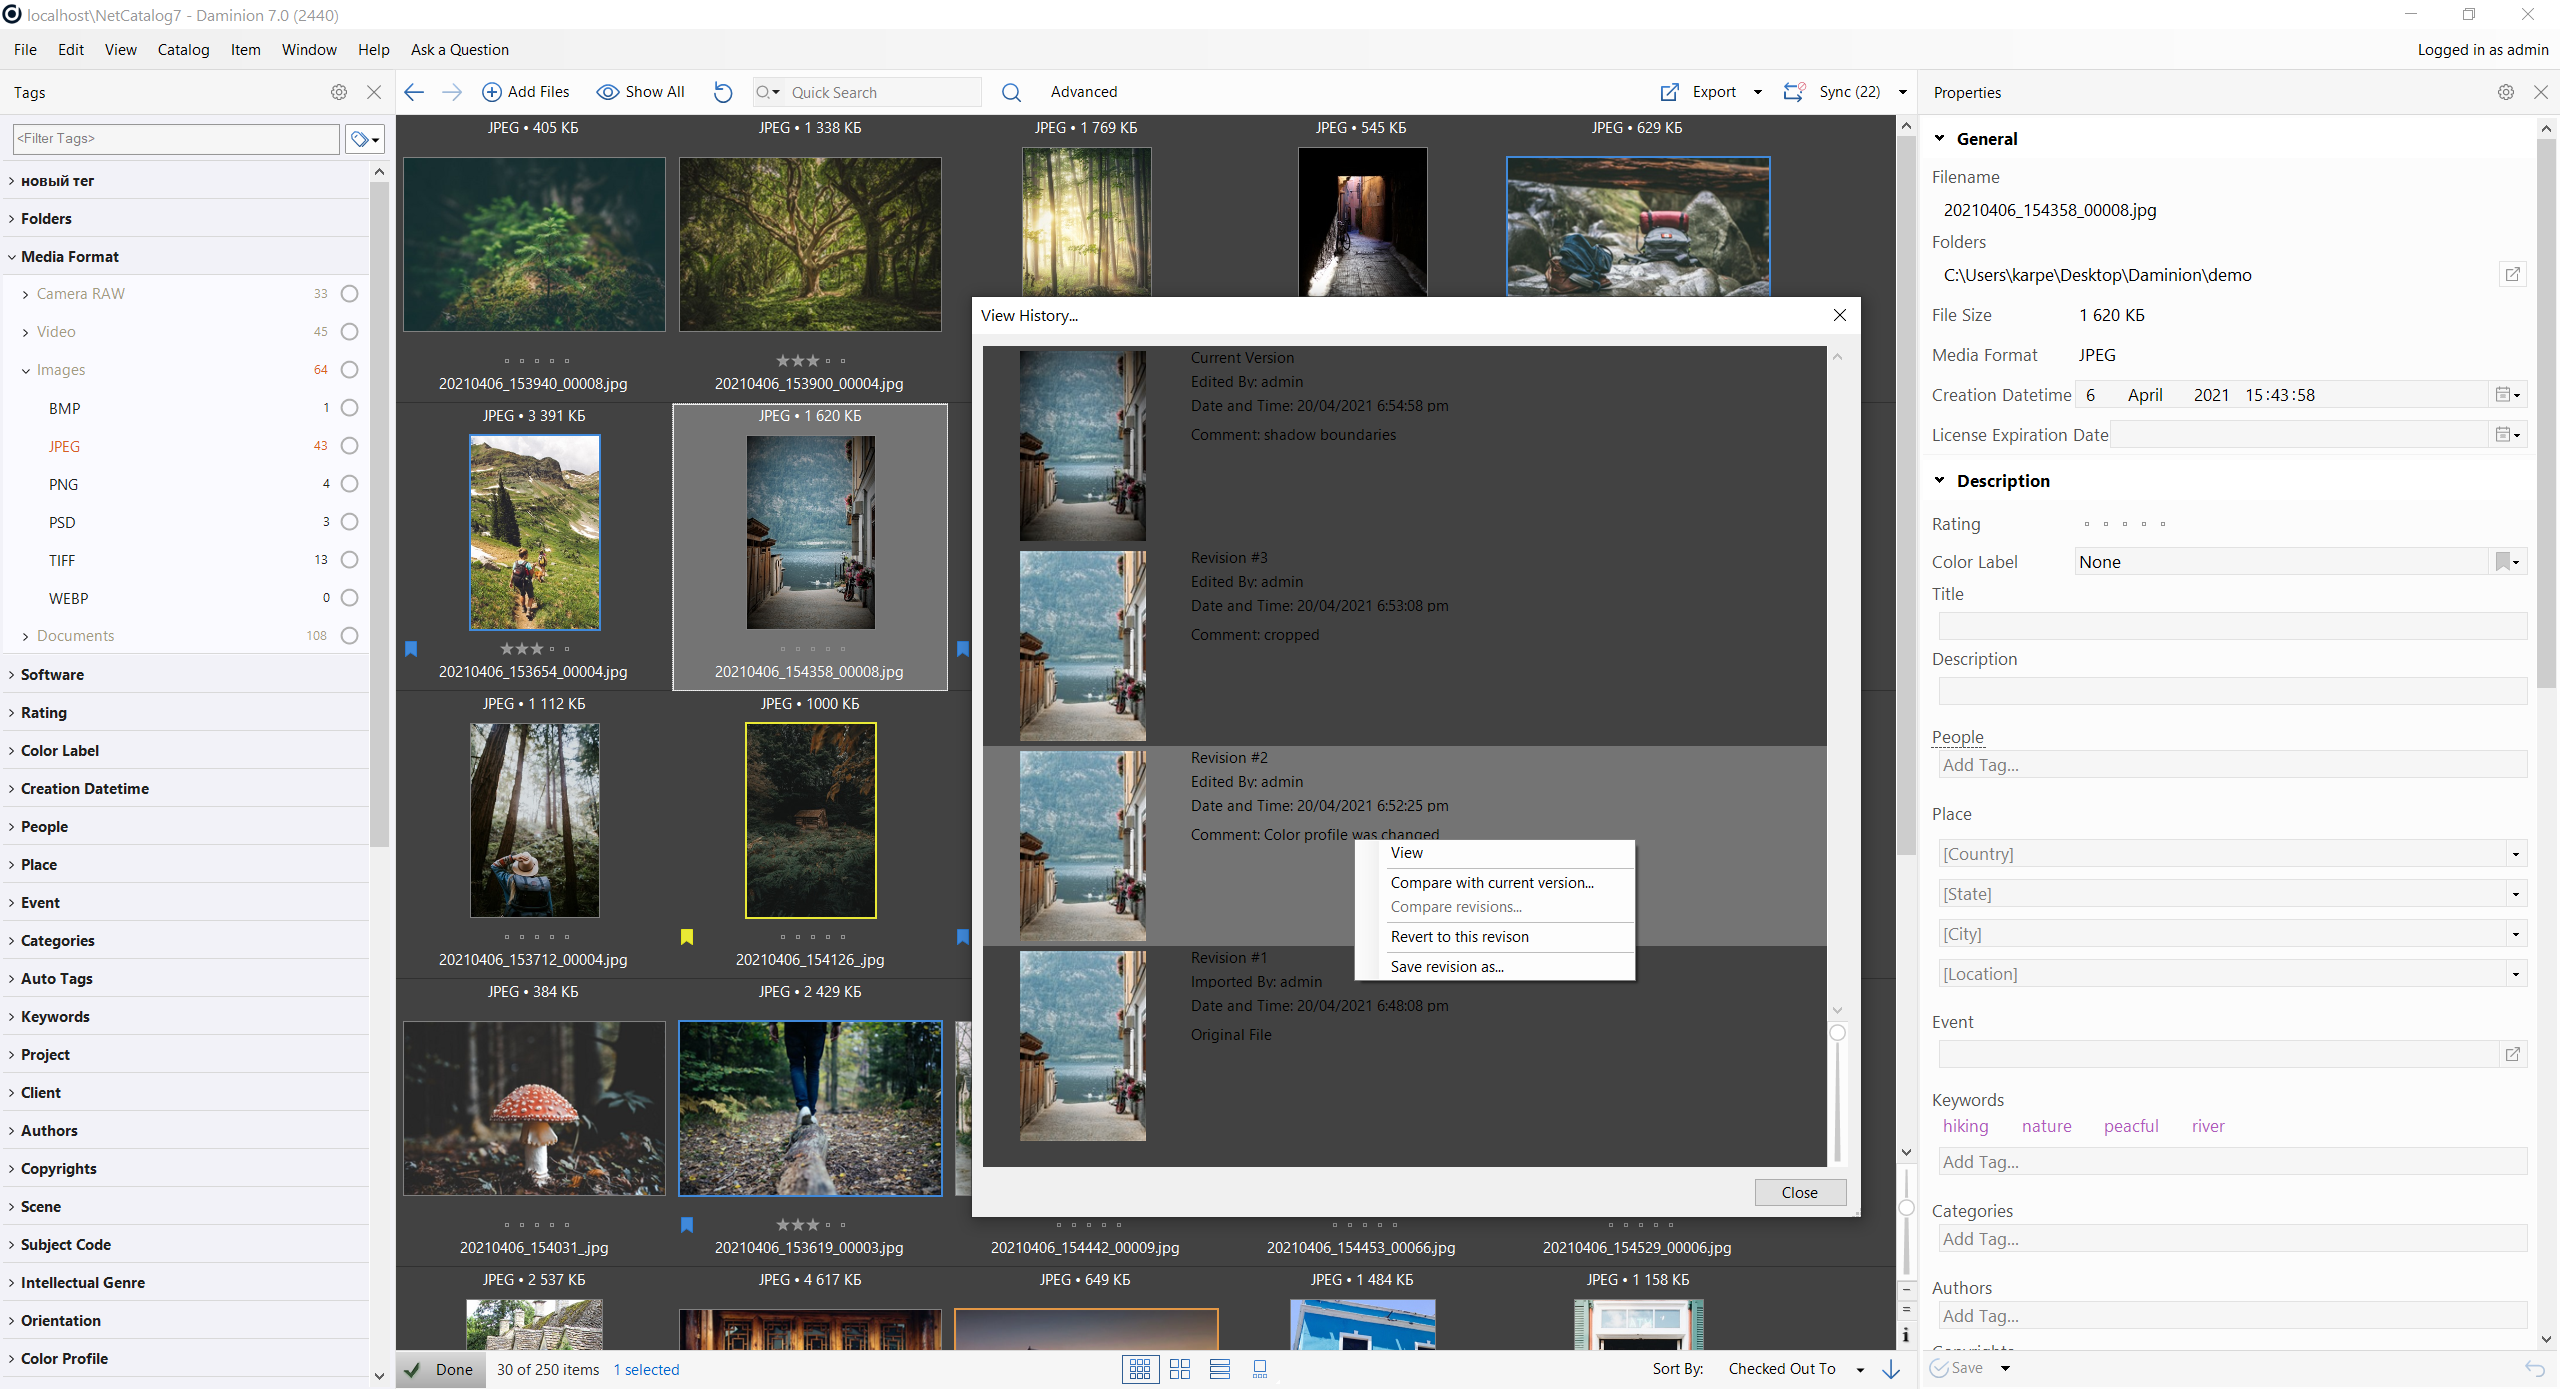Image resolution: width=2560 pixels, height=1389 pixels.
Task: Click the Advanced search link
Action: click(1083, 91)
